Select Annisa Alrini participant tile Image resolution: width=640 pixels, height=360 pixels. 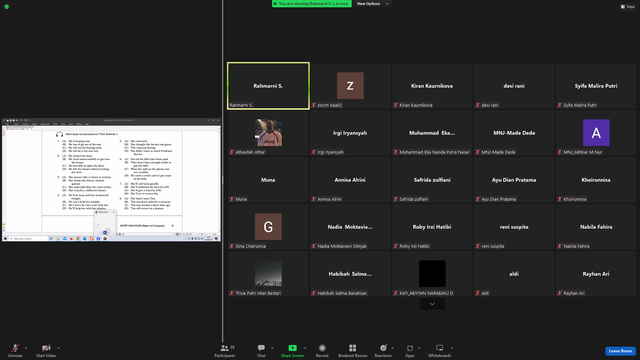coord(350,180)
